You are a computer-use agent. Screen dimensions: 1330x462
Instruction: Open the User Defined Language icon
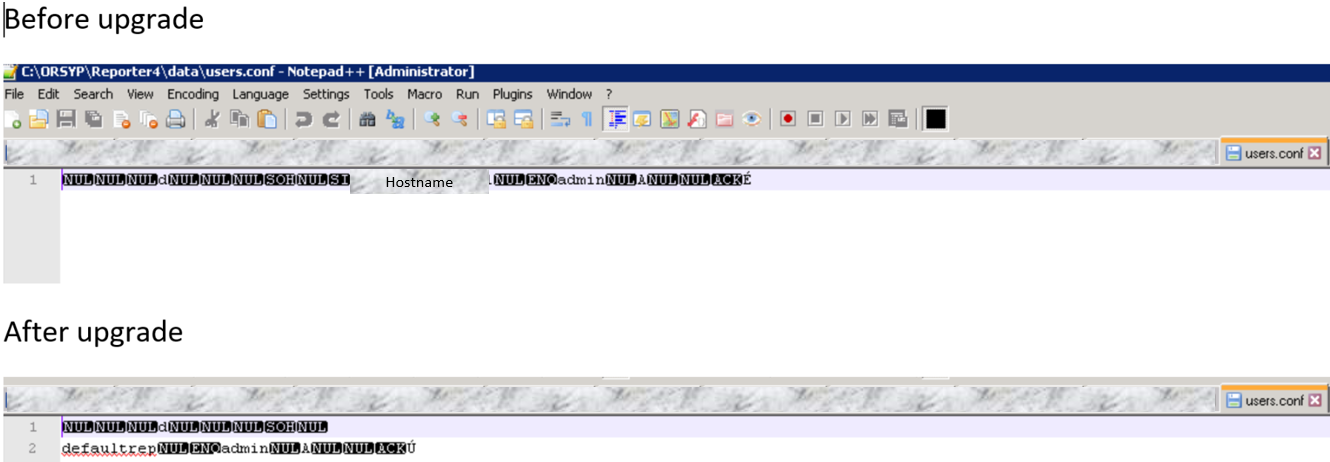click(642, 120)
